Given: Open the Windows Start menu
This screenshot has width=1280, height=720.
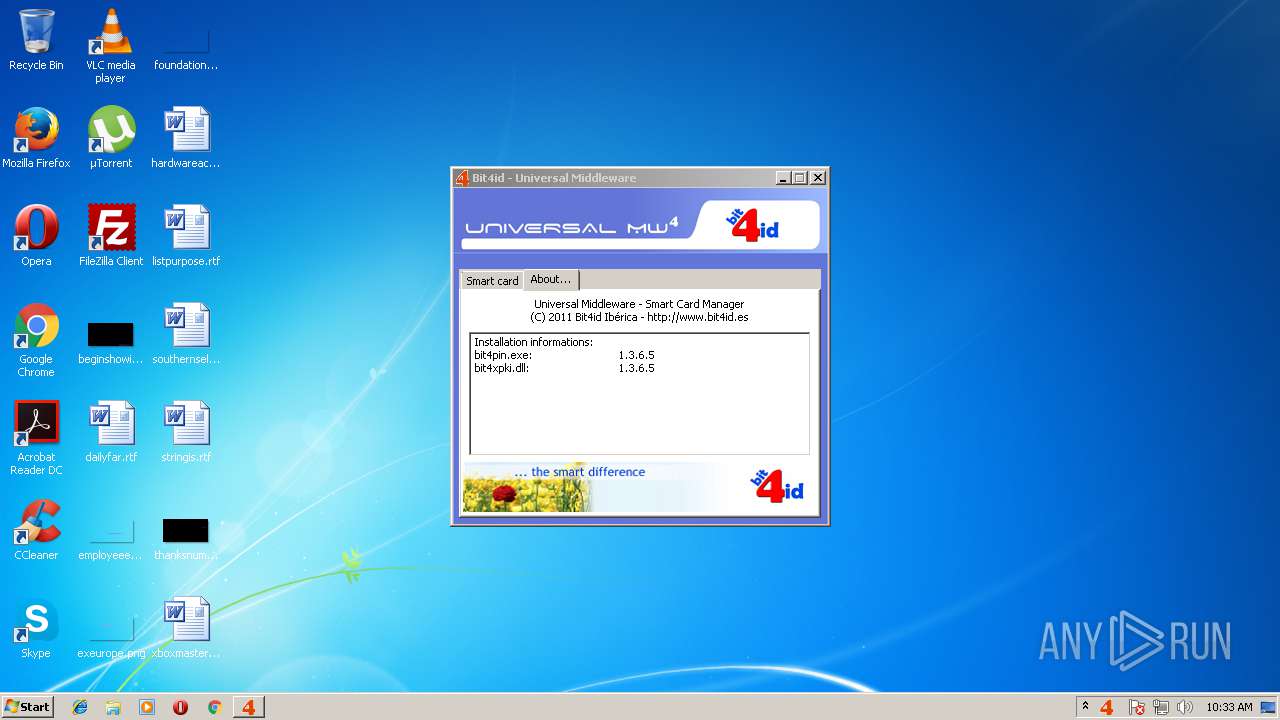Looking at the screenshot, I should 27,707.
